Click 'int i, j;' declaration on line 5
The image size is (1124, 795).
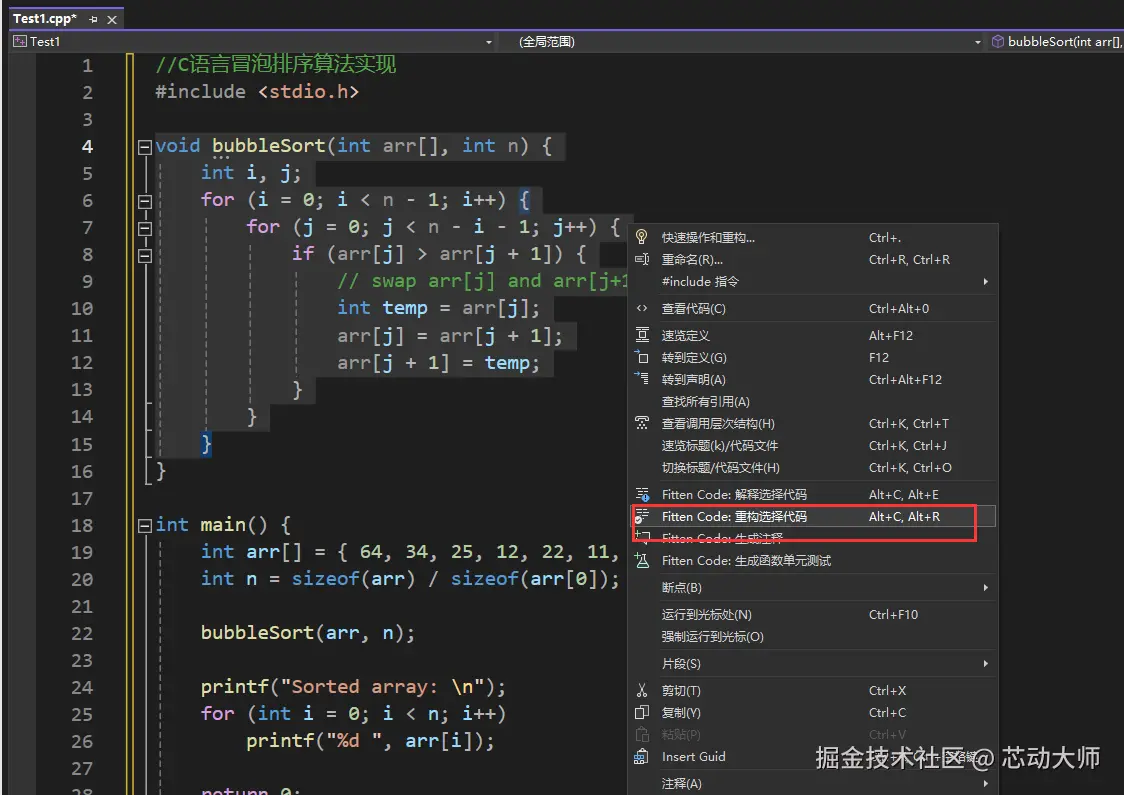(x=251, y=173)
